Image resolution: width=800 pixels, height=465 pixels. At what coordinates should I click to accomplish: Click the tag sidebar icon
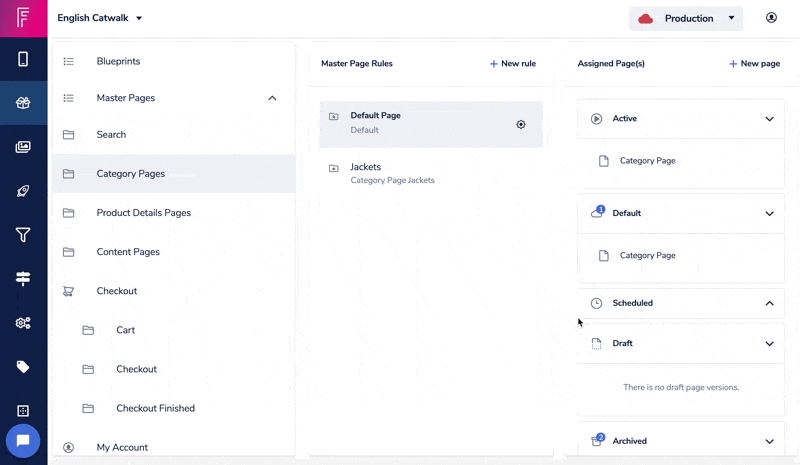point(23,366)
